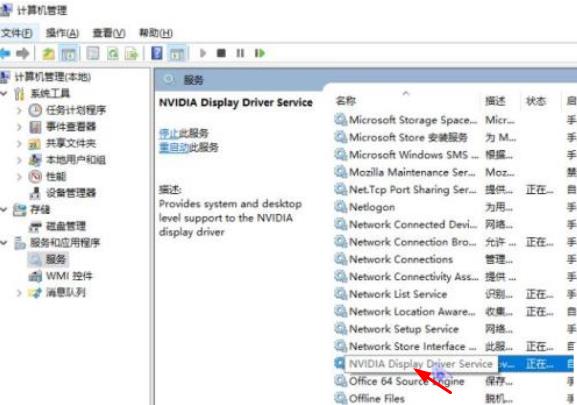
Task: Click the 停止 link to stop this service
Action: click(x=169, y=133)
